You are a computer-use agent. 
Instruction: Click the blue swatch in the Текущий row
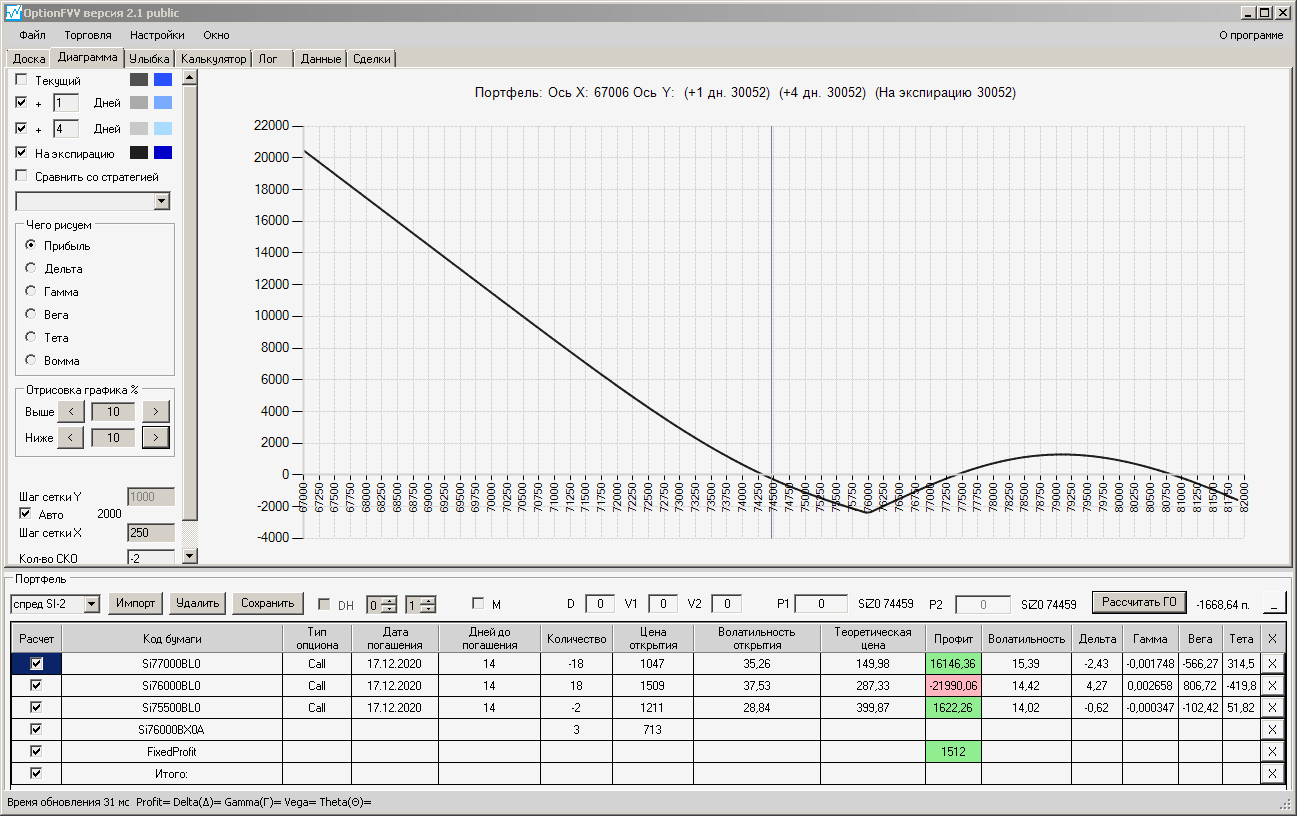tap(163, 79)
